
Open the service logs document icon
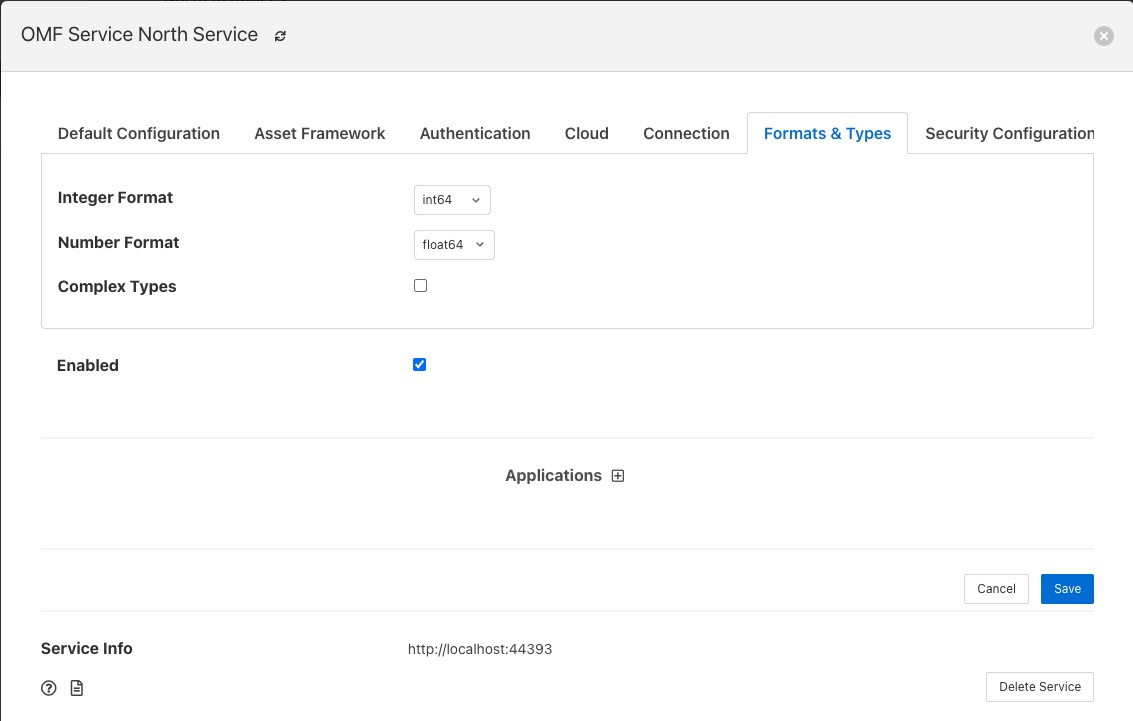(77, 688)
